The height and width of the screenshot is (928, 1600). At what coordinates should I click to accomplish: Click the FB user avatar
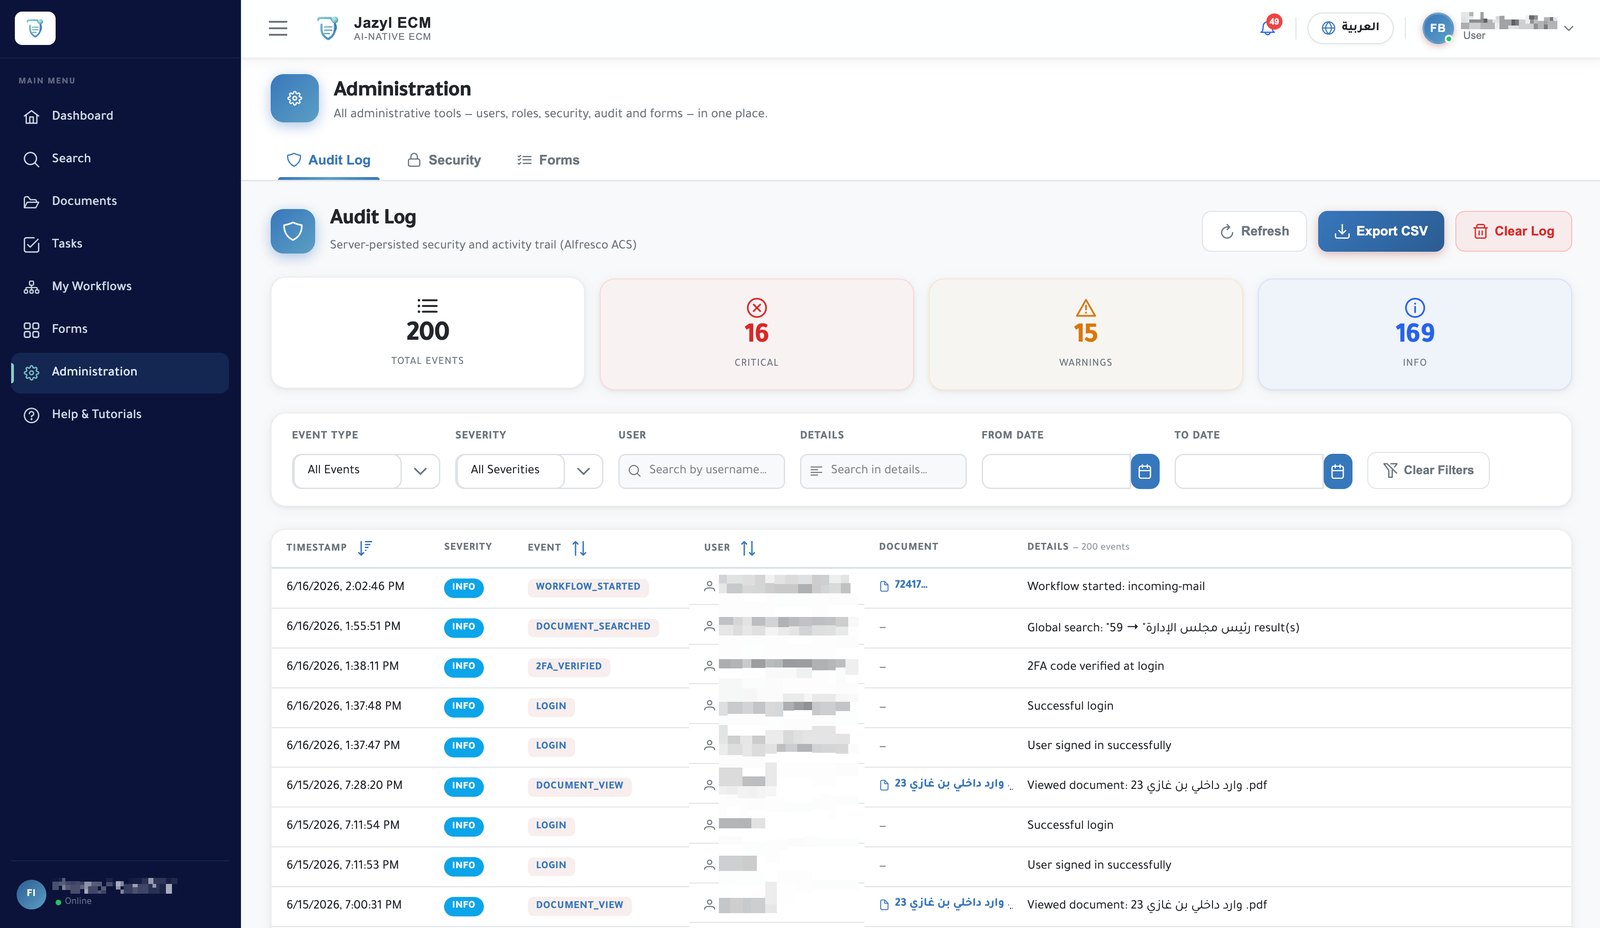[1437, 28]
